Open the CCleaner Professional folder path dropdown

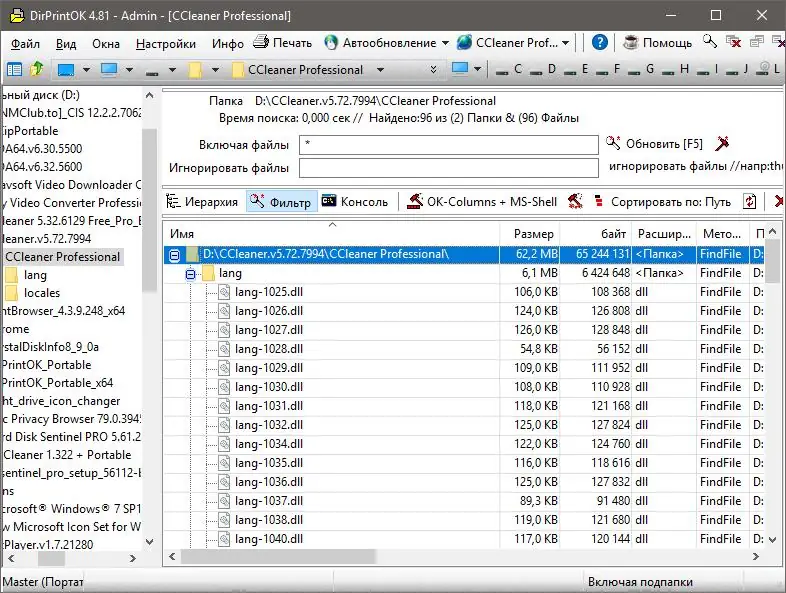point(380,69)
